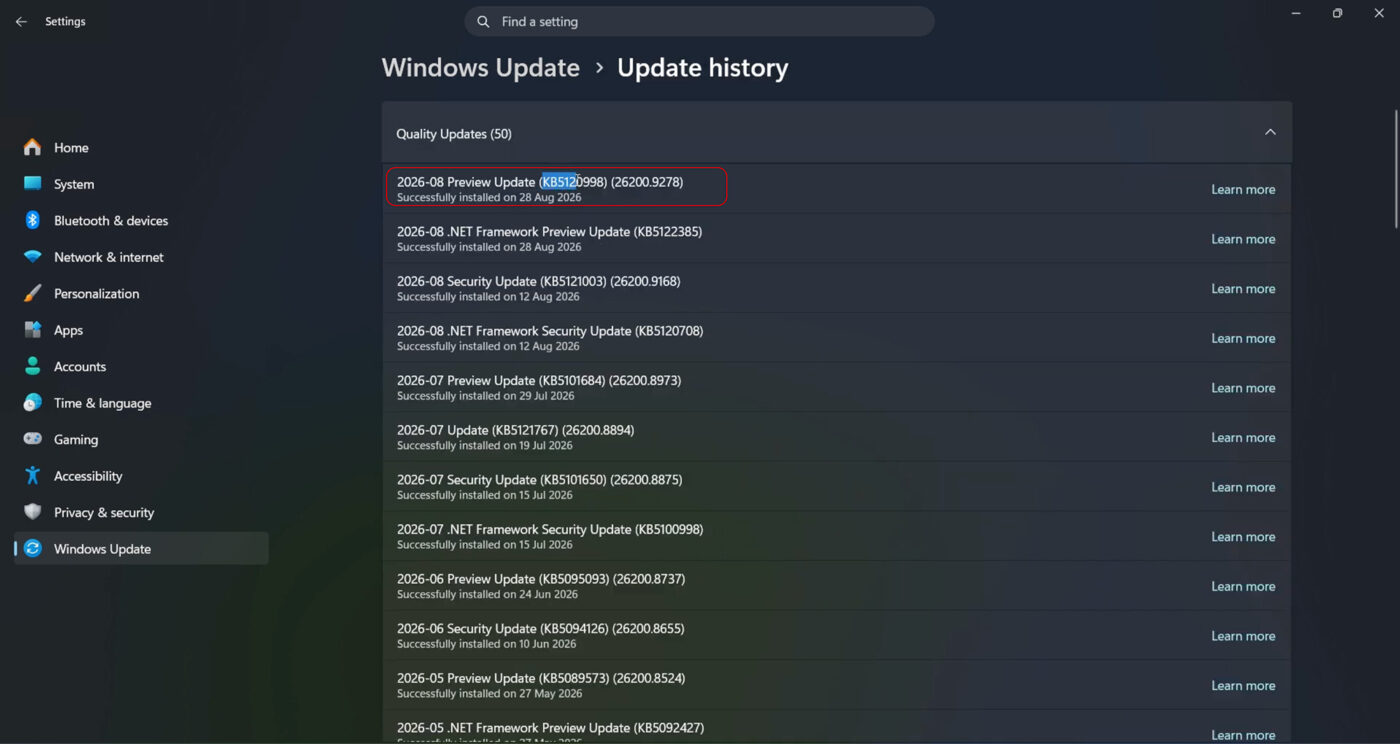Screen dimensions: 1400x744
Task: Learn more about KB5120708 .NET Security Update
Action: (1243, 338)
